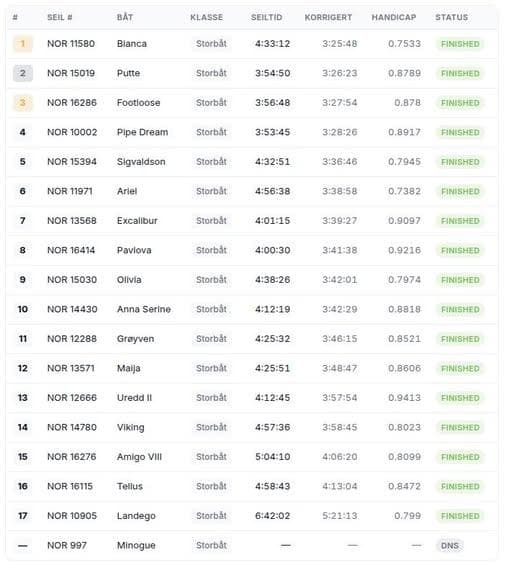
Task: Click the bronze rank 3 badge
Action: pos(23,103)
